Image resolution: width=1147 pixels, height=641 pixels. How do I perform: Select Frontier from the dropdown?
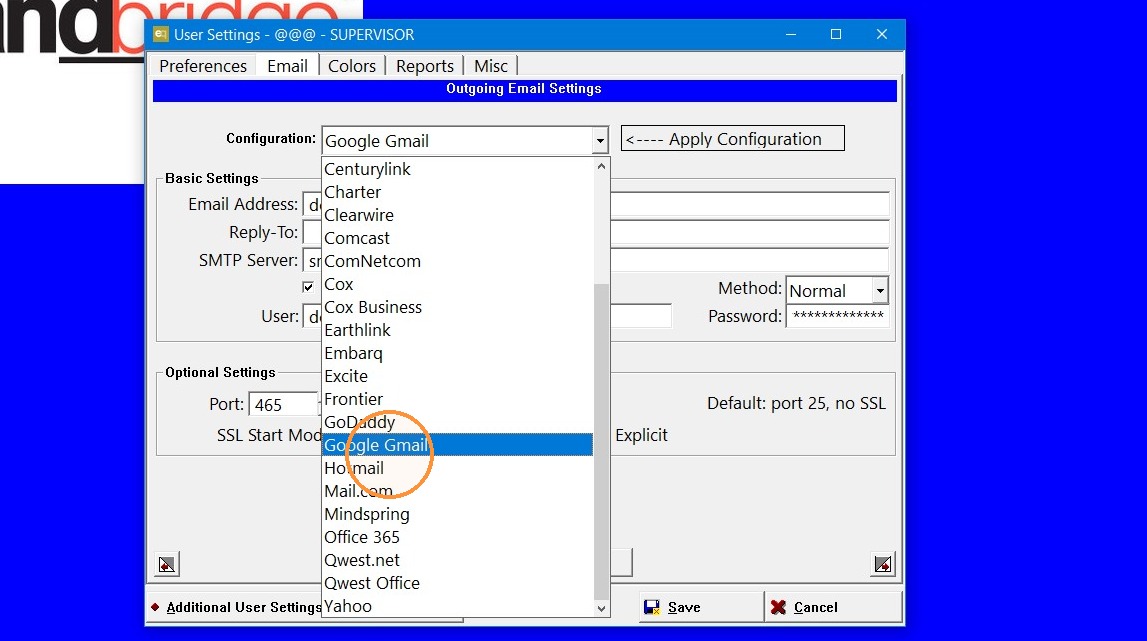point(458,400)
